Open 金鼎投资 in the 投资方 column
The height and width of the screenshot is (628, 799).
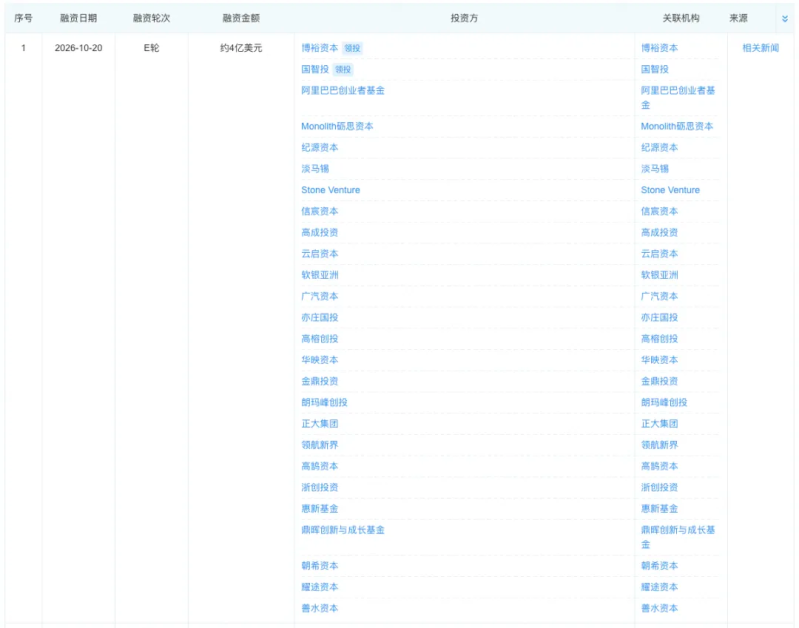click(x=319, y=381)
